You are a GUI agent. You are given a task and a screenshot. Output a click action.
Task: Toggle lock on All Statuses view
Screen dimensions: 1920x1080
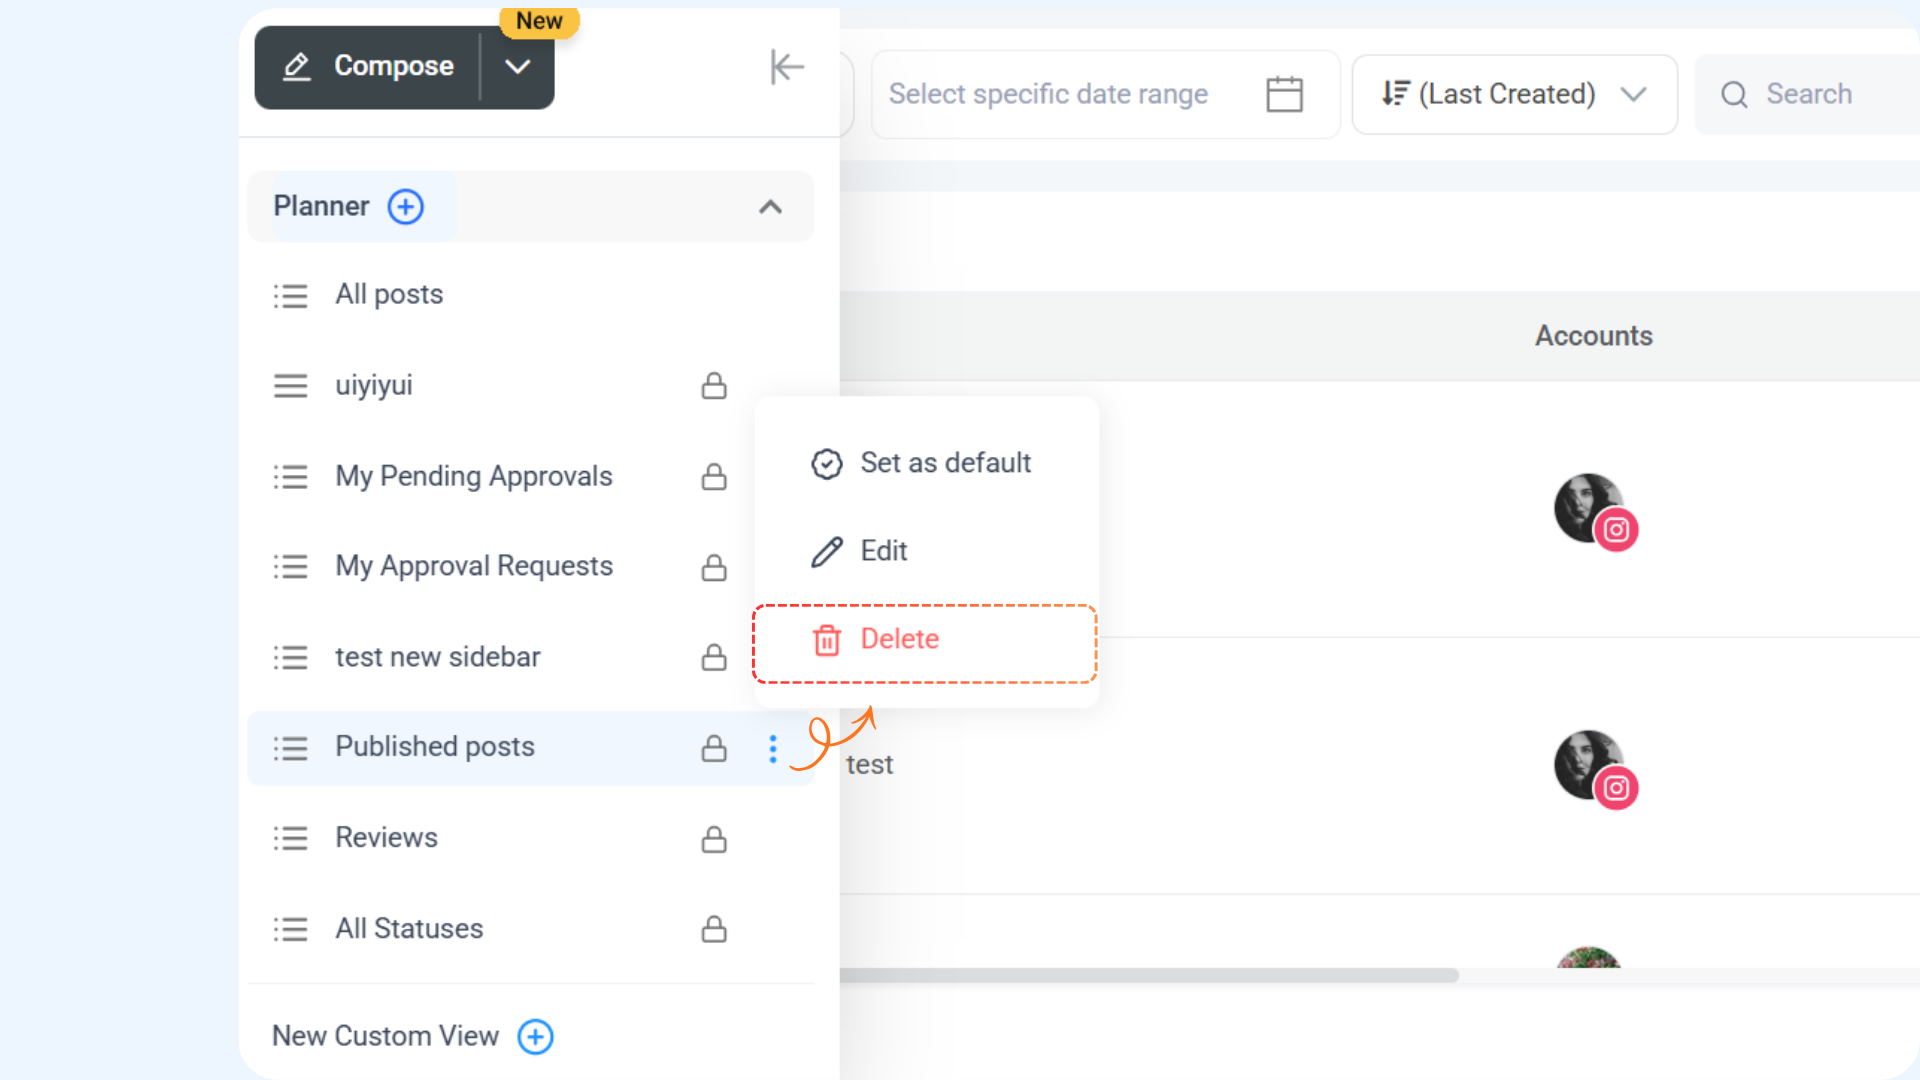click(713, 930)
